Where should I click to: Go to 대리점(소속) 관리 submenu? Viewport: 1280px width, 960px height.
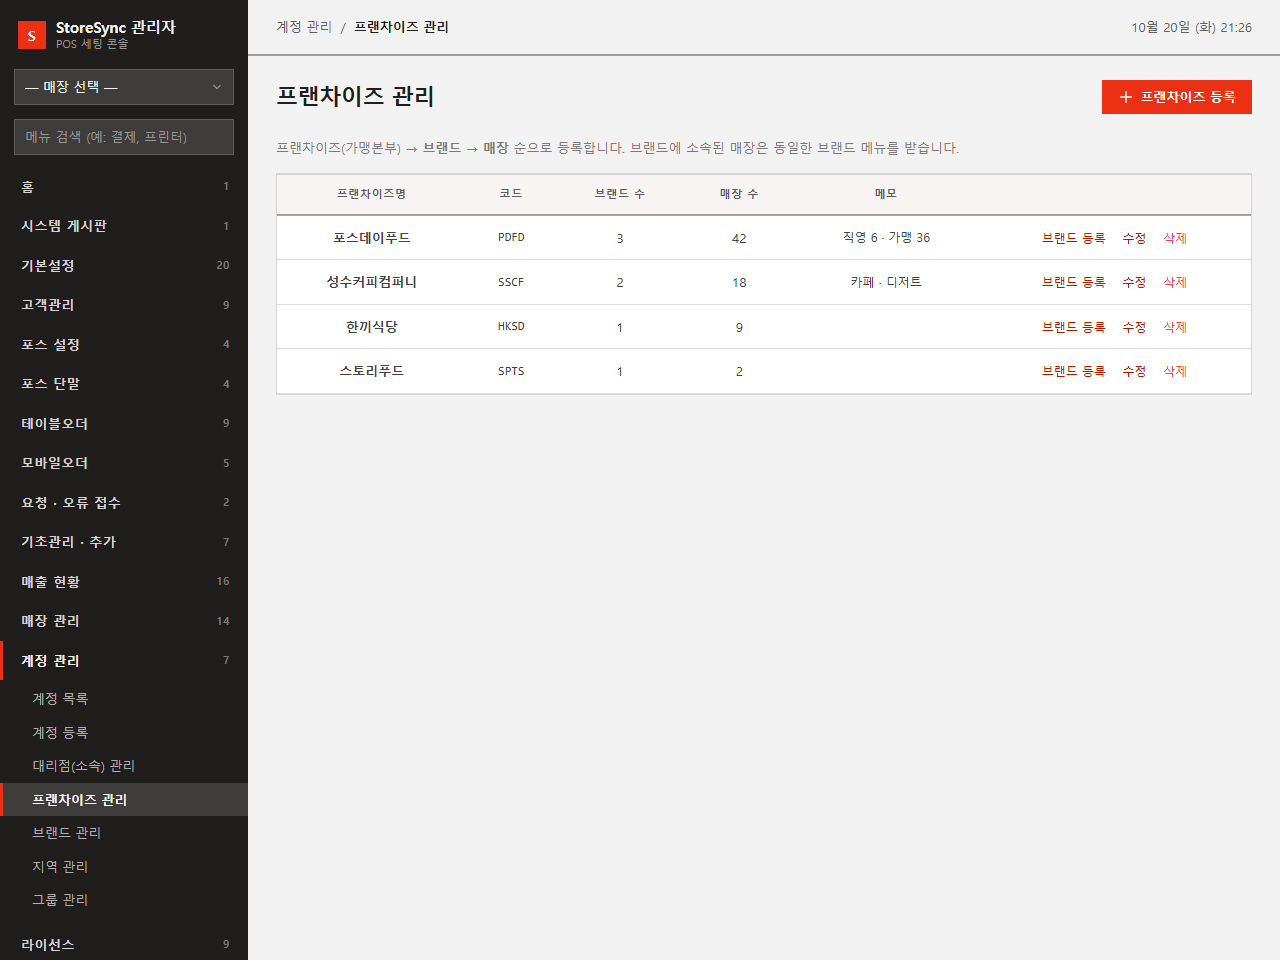pyautogui.click(x=124, y=766)
